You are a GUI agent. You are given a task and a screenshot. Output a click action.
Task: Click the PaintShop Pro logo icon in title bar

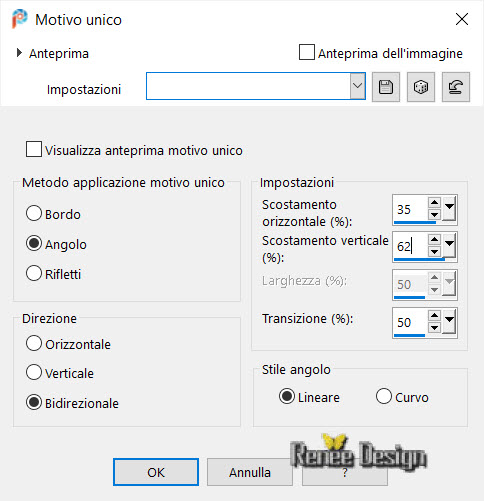tap(20, 19)
